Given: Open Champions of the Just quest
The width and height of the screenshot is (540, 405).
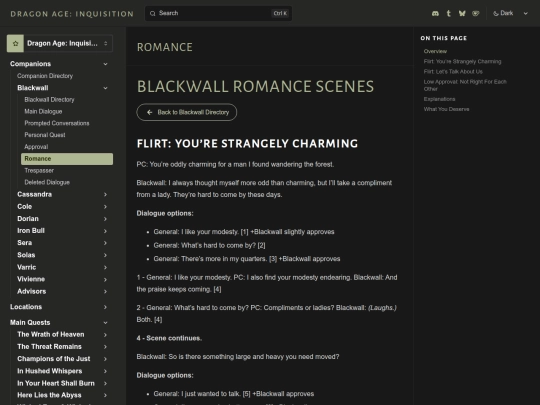Looking at the screenshot, I should point(54,359).
